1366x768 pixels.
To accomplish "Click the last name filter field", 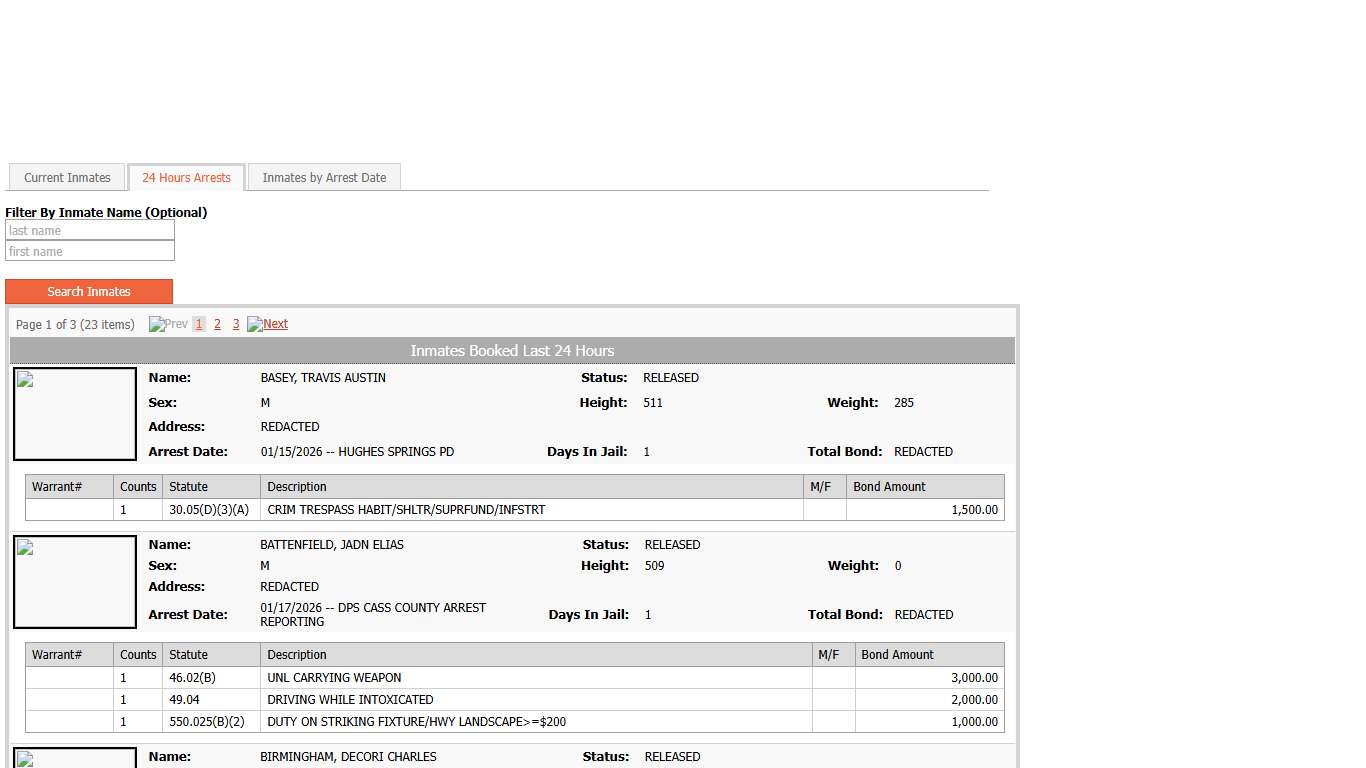I will tap(90, 231).
